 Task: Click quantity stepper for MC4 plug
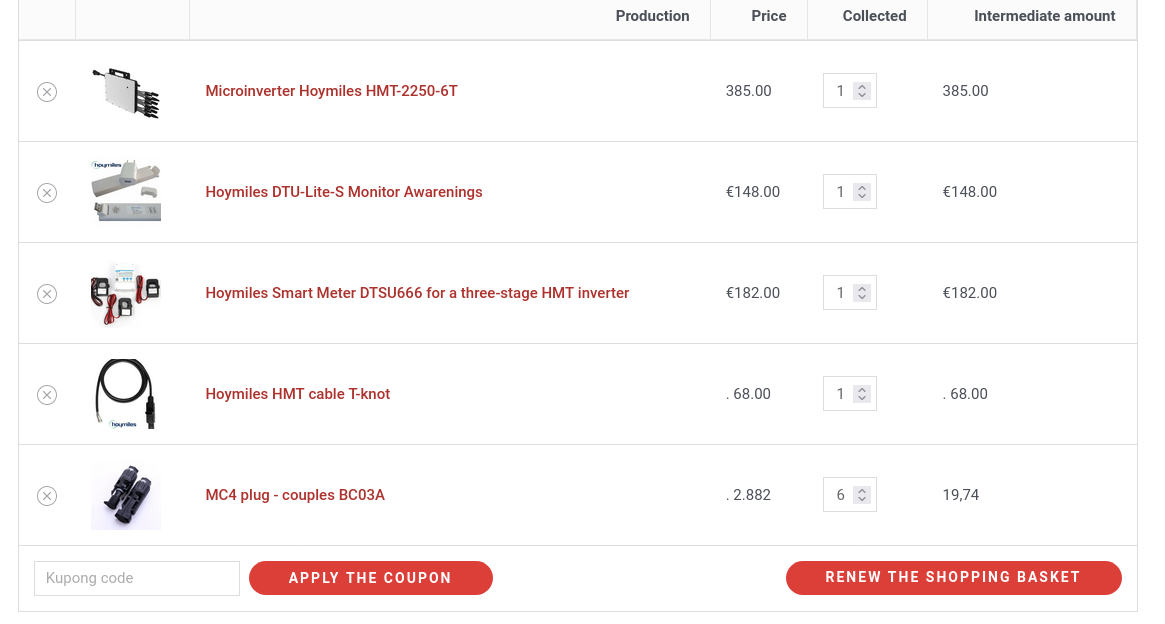(x=862, y=495)
